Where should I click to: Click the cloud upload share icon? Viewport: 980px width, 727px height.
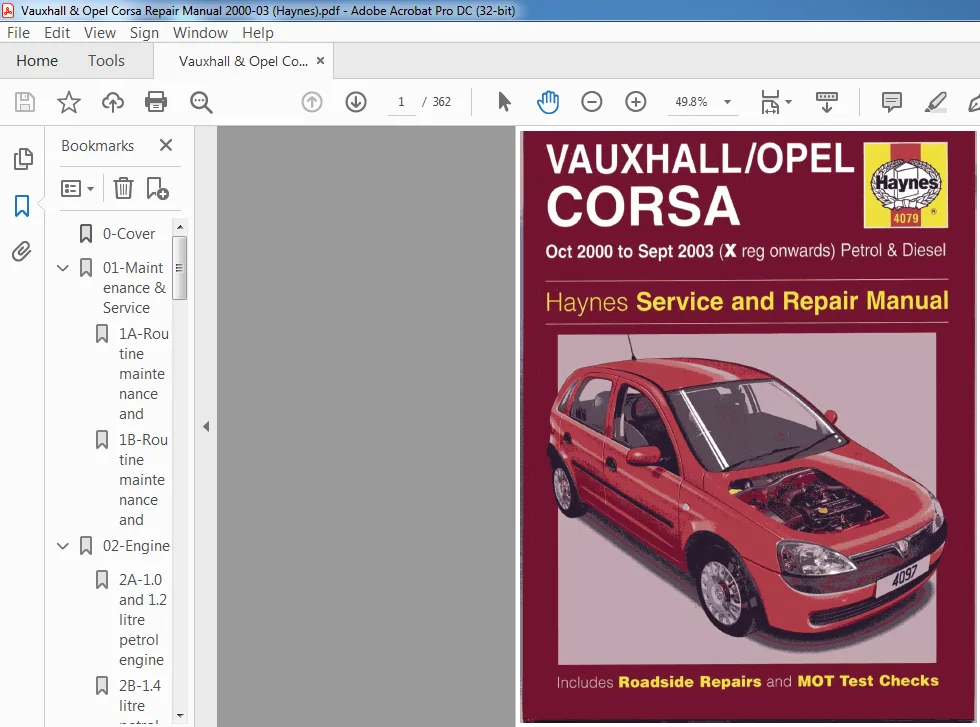(112, 102)
